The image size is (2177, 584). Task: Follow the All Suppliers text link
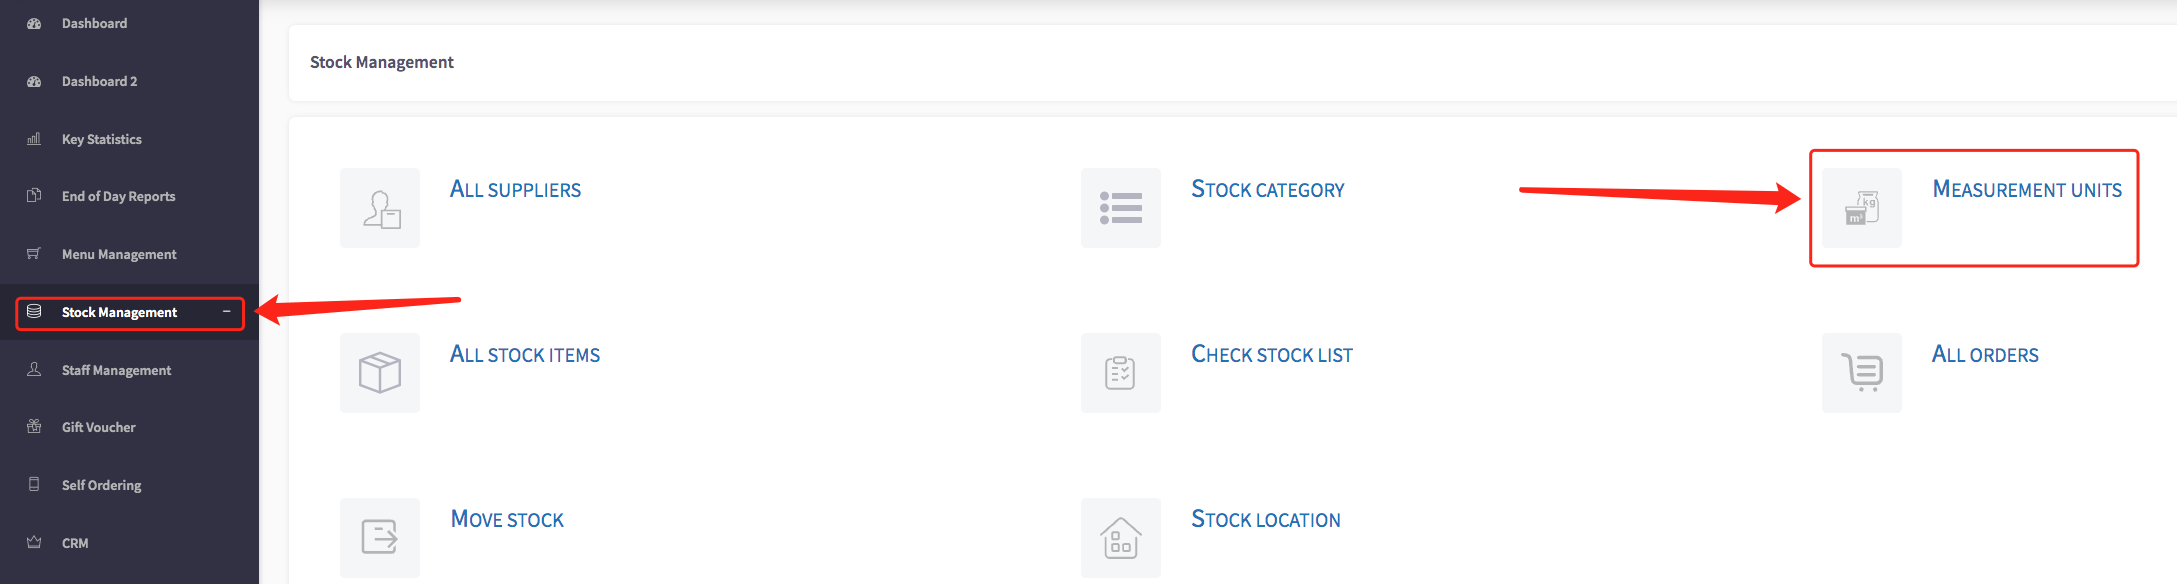[x=515, y=189]
